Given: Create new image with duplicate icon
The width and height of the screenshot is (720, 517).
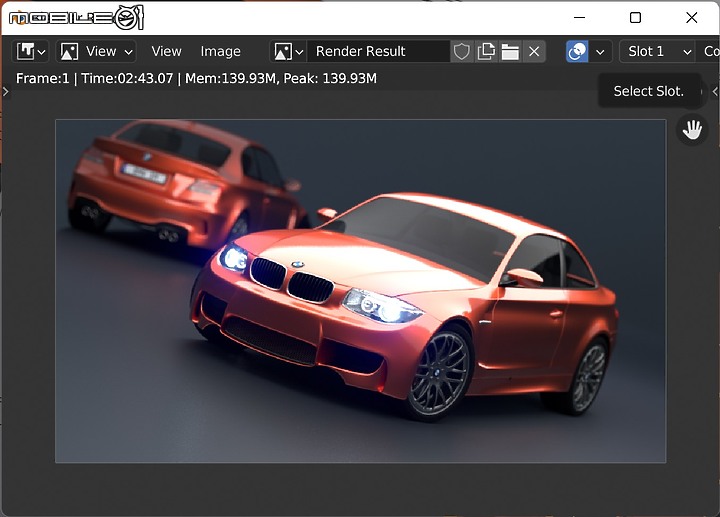Looking at the screenshot, I should tap(486, 51).
